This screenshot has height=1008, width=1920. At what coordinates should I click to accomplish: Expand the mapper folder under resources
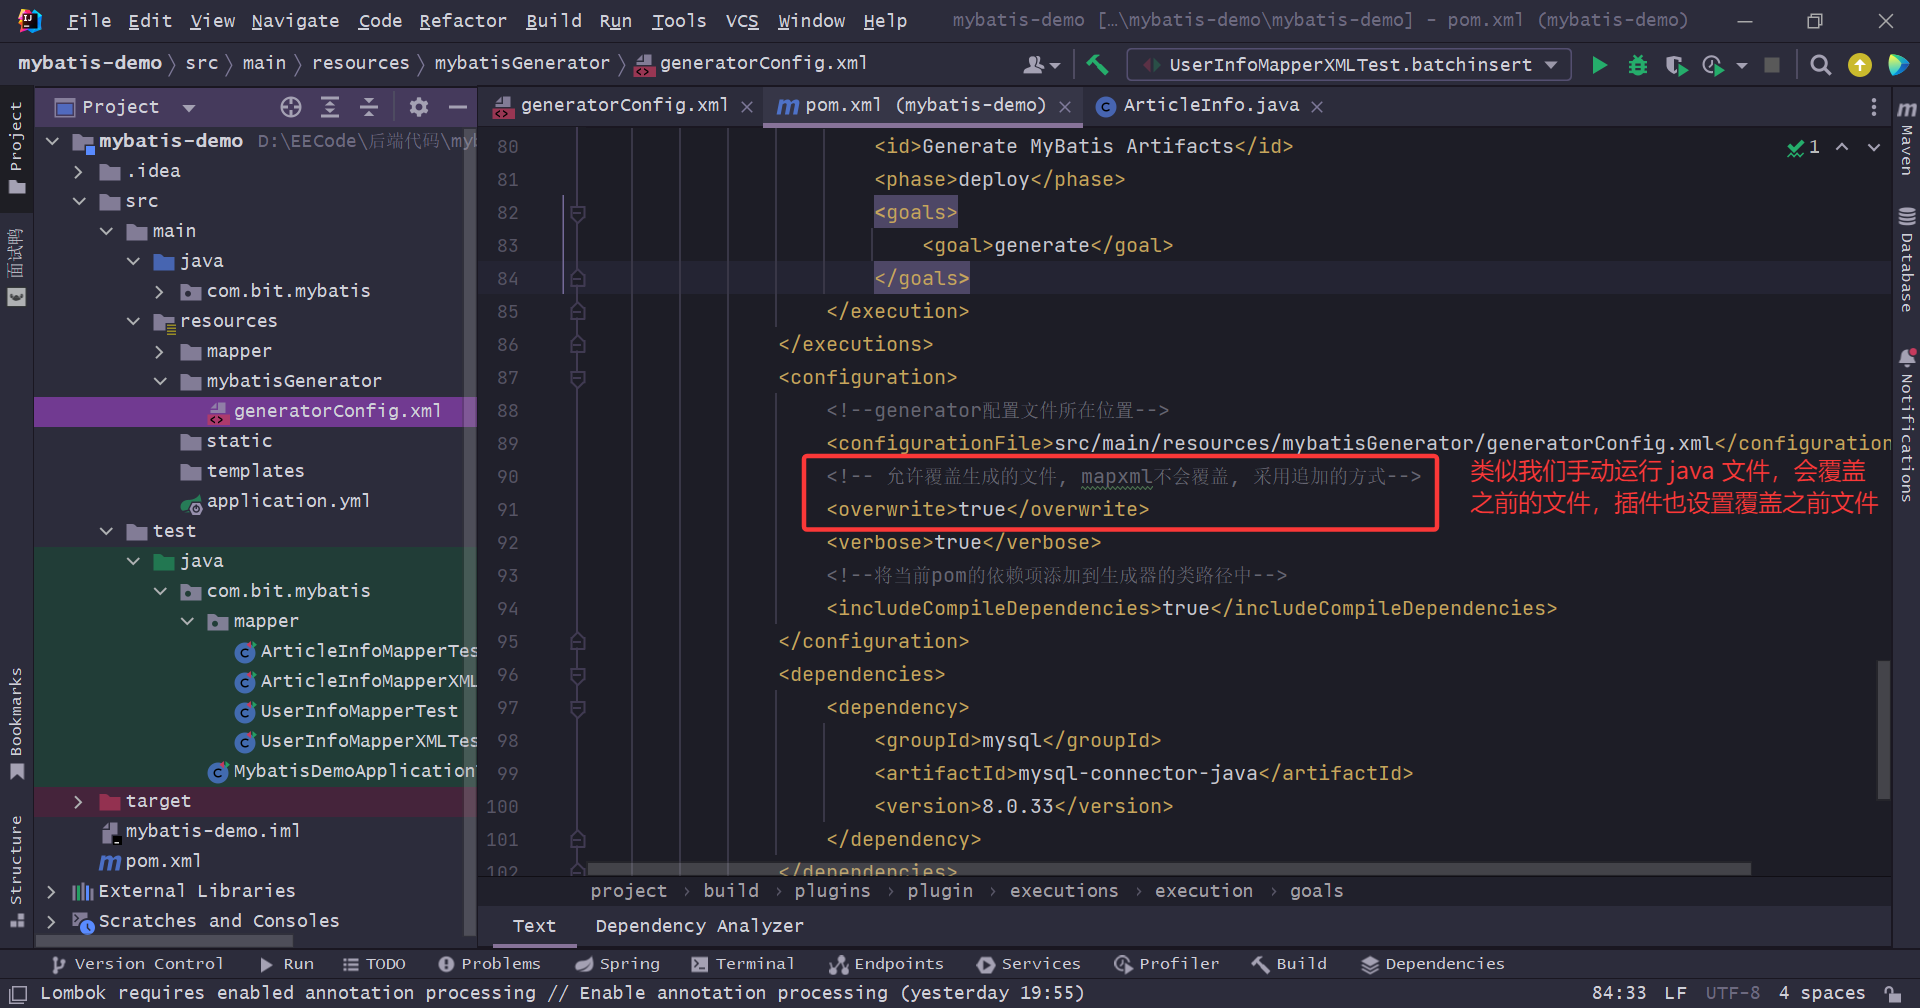tap(160, 351)
